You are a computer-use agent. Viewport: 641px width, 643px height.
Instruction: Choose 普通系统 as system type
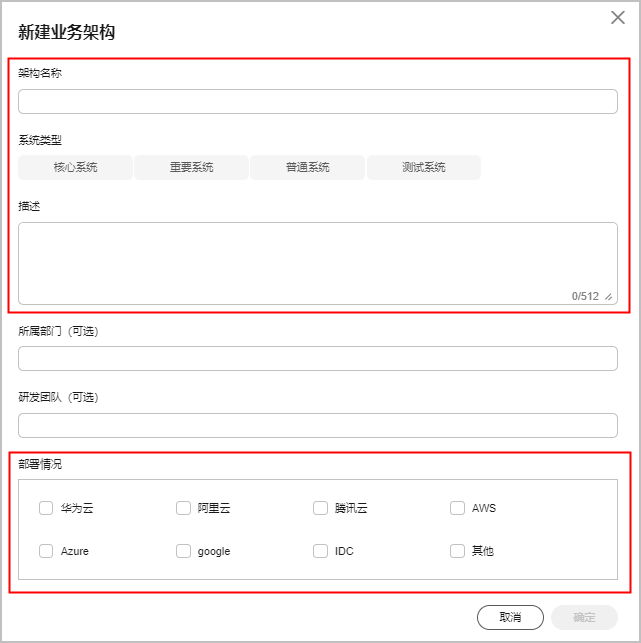click(308, 167)
